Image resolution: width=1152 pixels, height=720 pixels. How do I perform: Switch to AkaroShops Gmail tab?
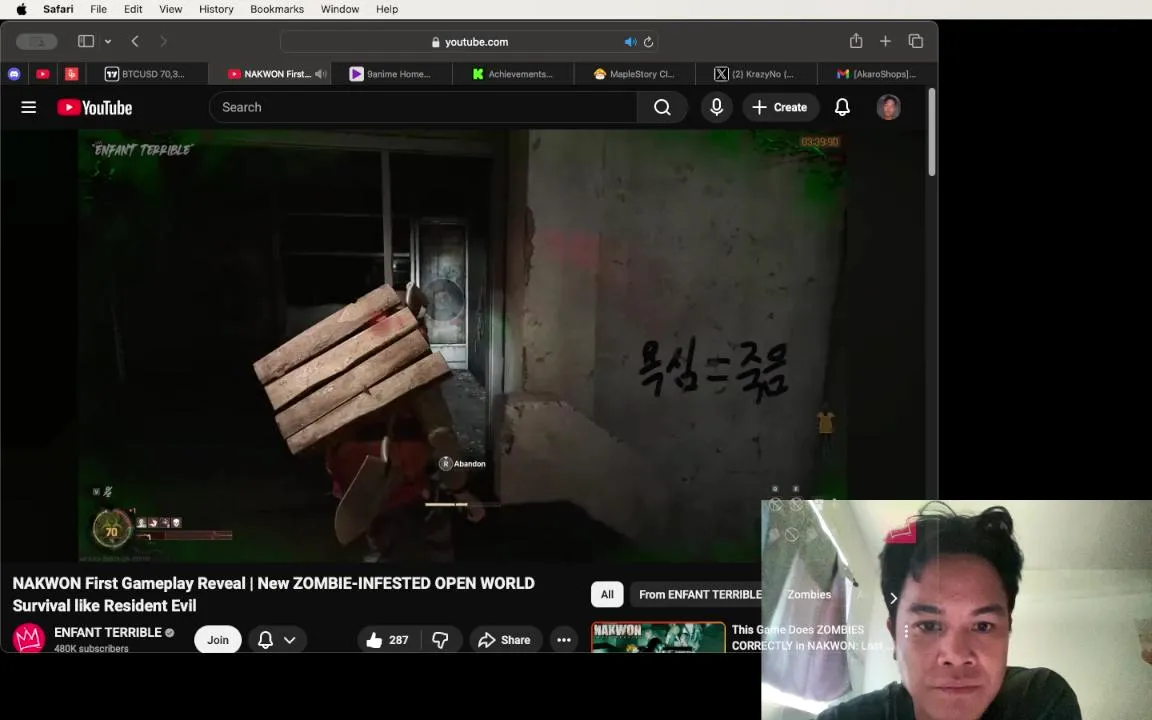[876, 73]
